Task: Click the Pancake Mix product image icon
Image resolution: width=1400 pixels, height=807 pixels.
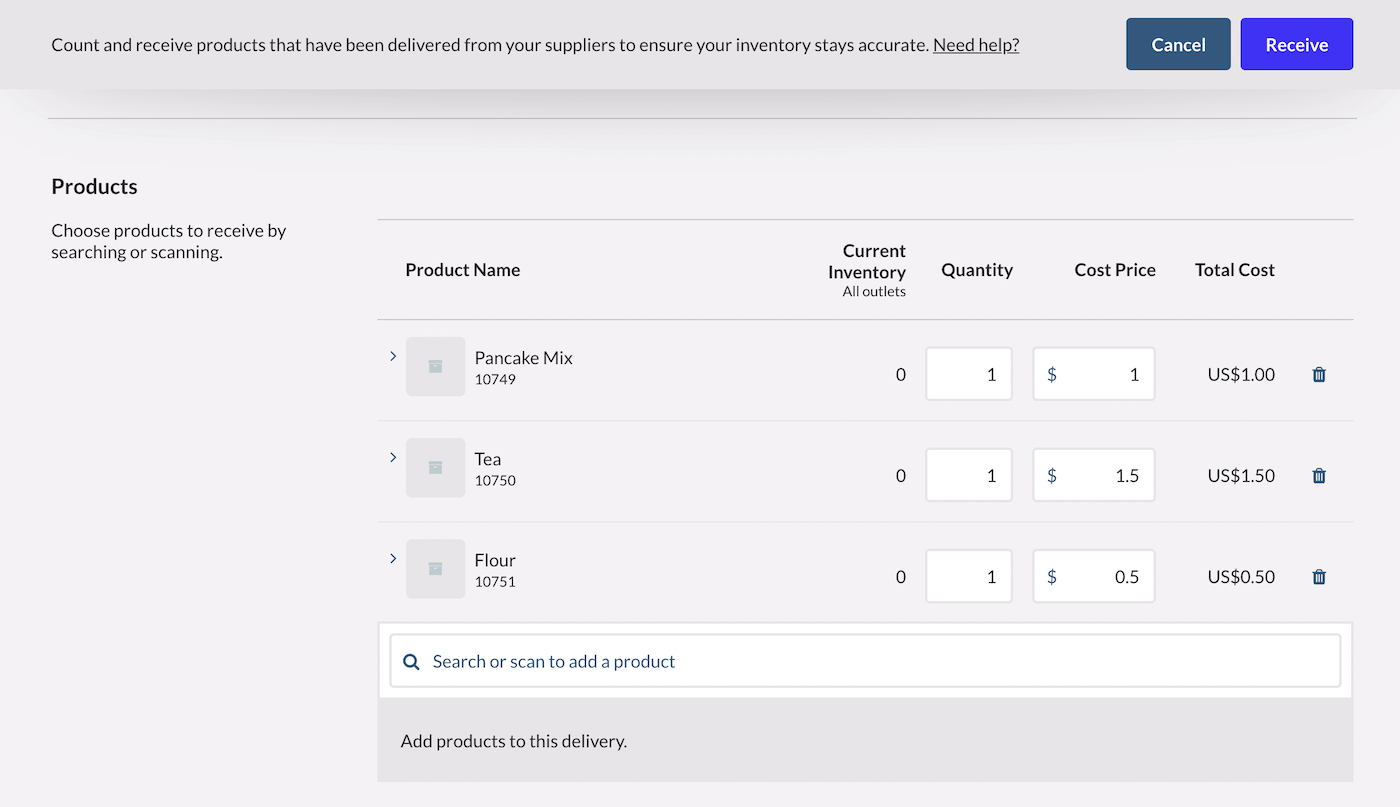Action: click(435, 366)
